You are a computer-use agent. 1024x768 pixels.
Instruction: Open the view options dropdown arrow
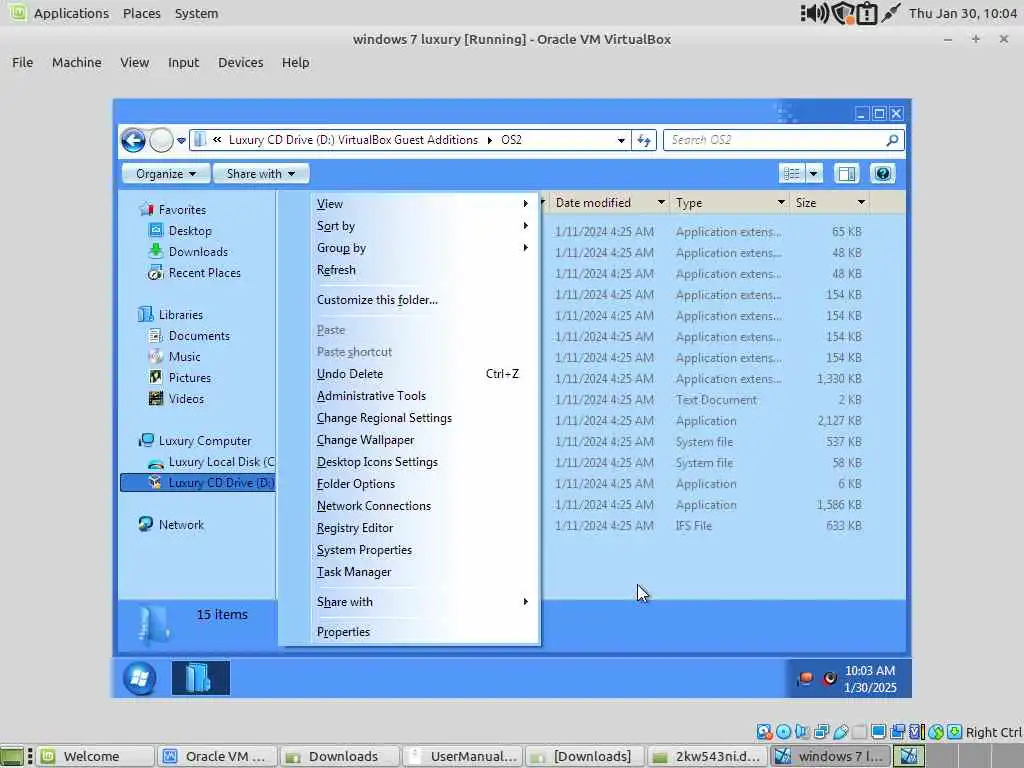click(x=814, y=173)
